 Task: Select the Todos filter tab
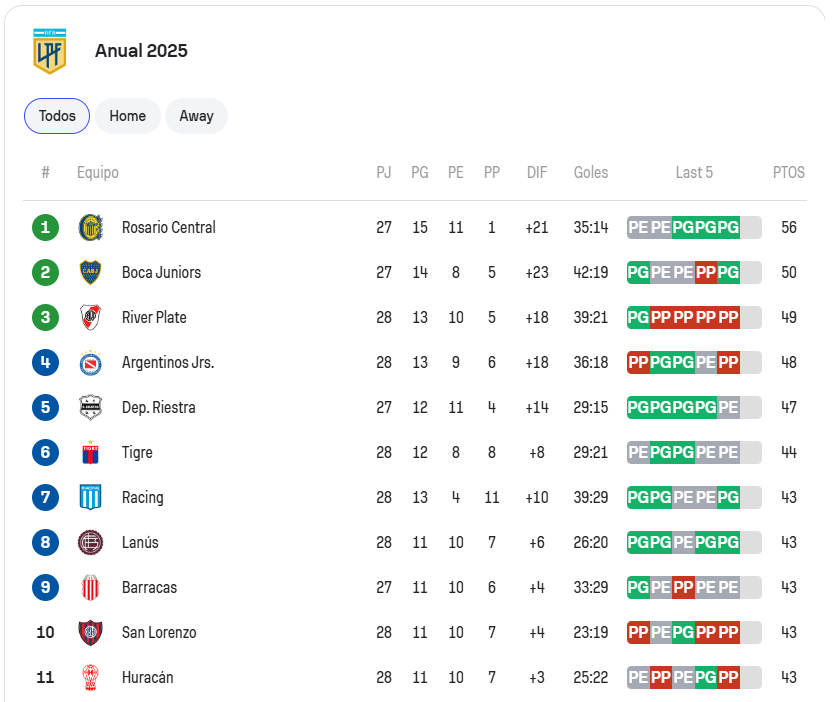57,116
